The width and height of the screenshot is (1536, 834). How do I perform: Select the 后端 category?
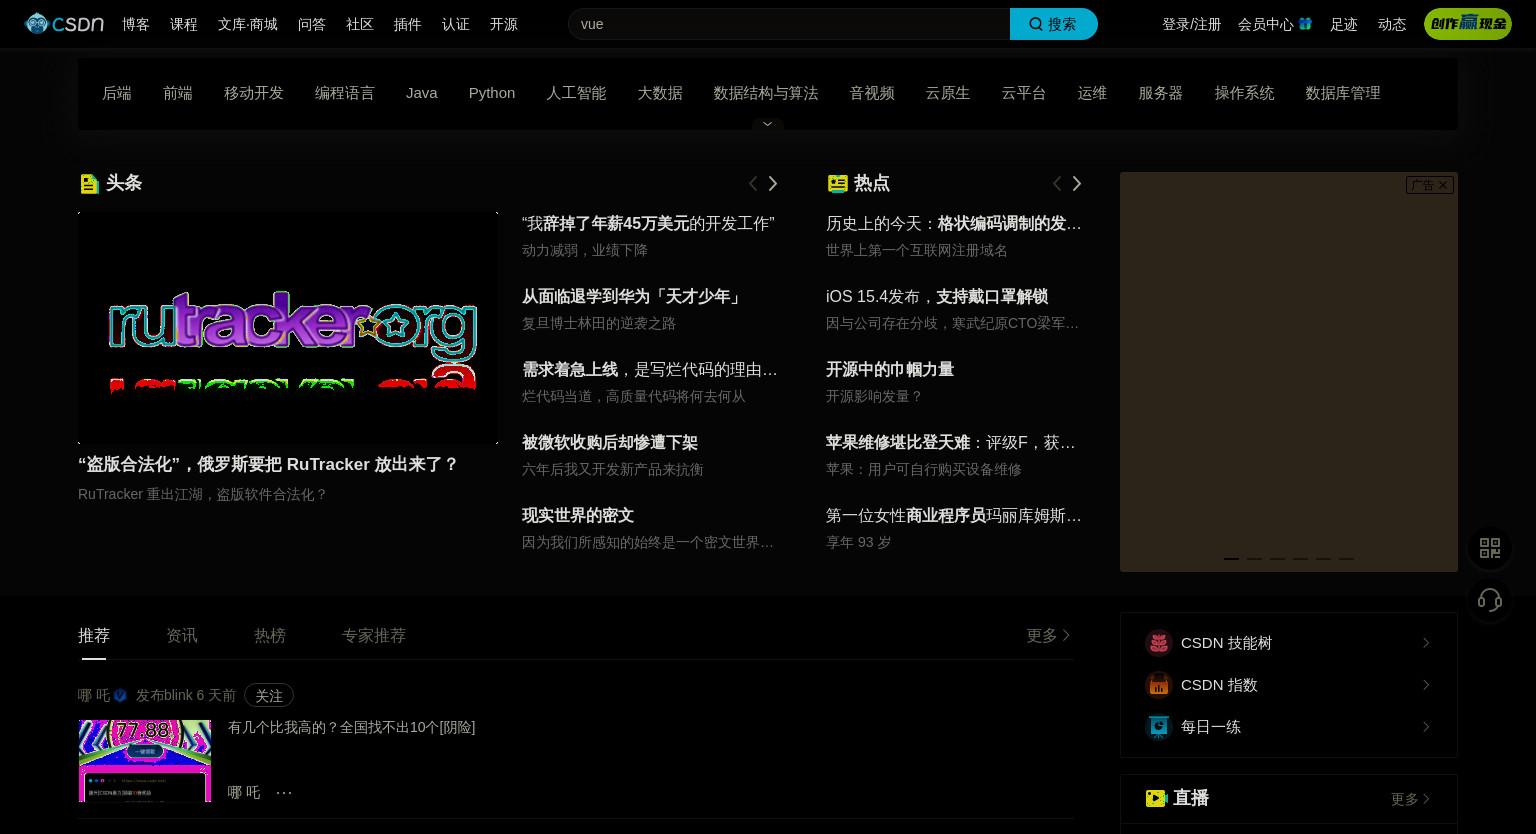(117, 93)
